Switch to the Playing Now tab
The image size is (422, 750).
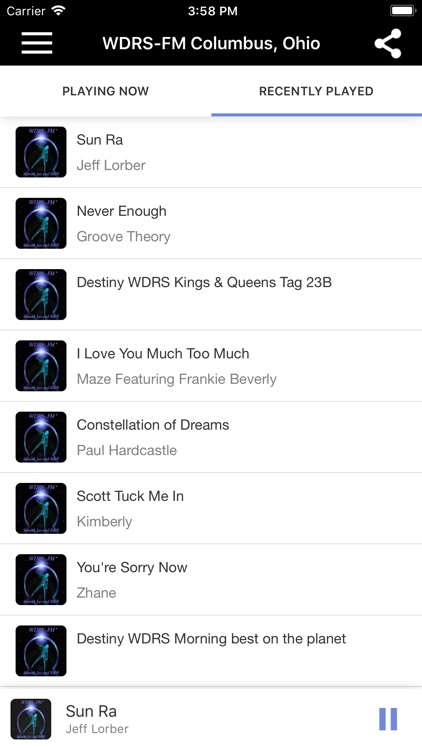(106, 91)
